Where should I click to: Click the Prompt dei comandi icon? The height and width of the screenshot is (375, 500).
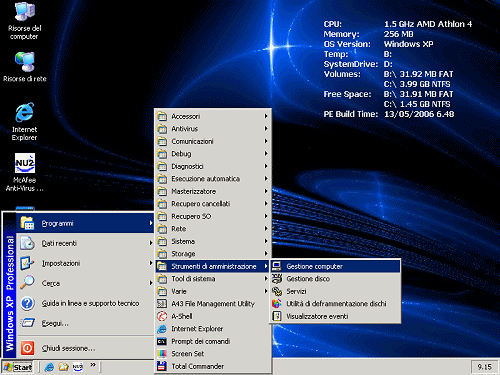coord(162,341)
